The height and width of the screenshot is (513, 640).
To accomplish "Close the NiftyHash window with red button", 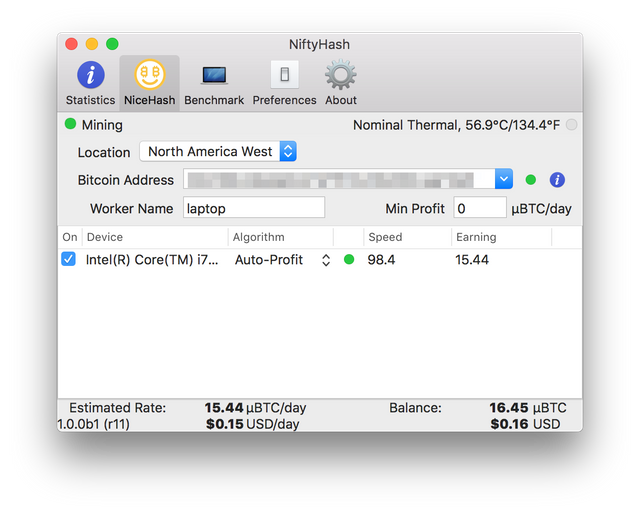I will [71, 44].
